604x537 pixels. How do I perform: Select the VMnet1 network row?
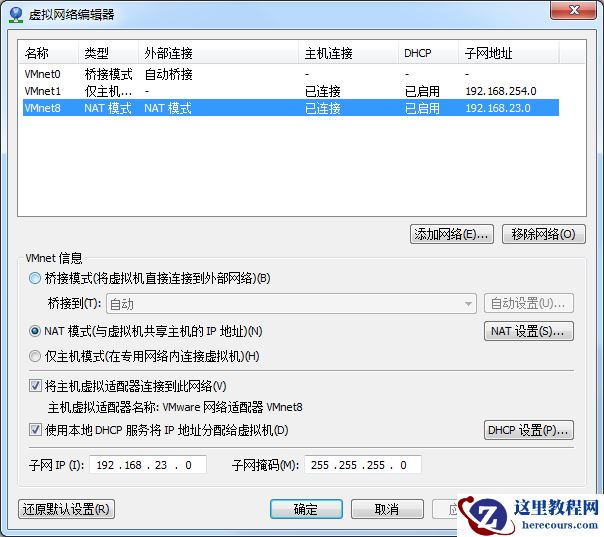pyautogui.click(x=291, y=91)
